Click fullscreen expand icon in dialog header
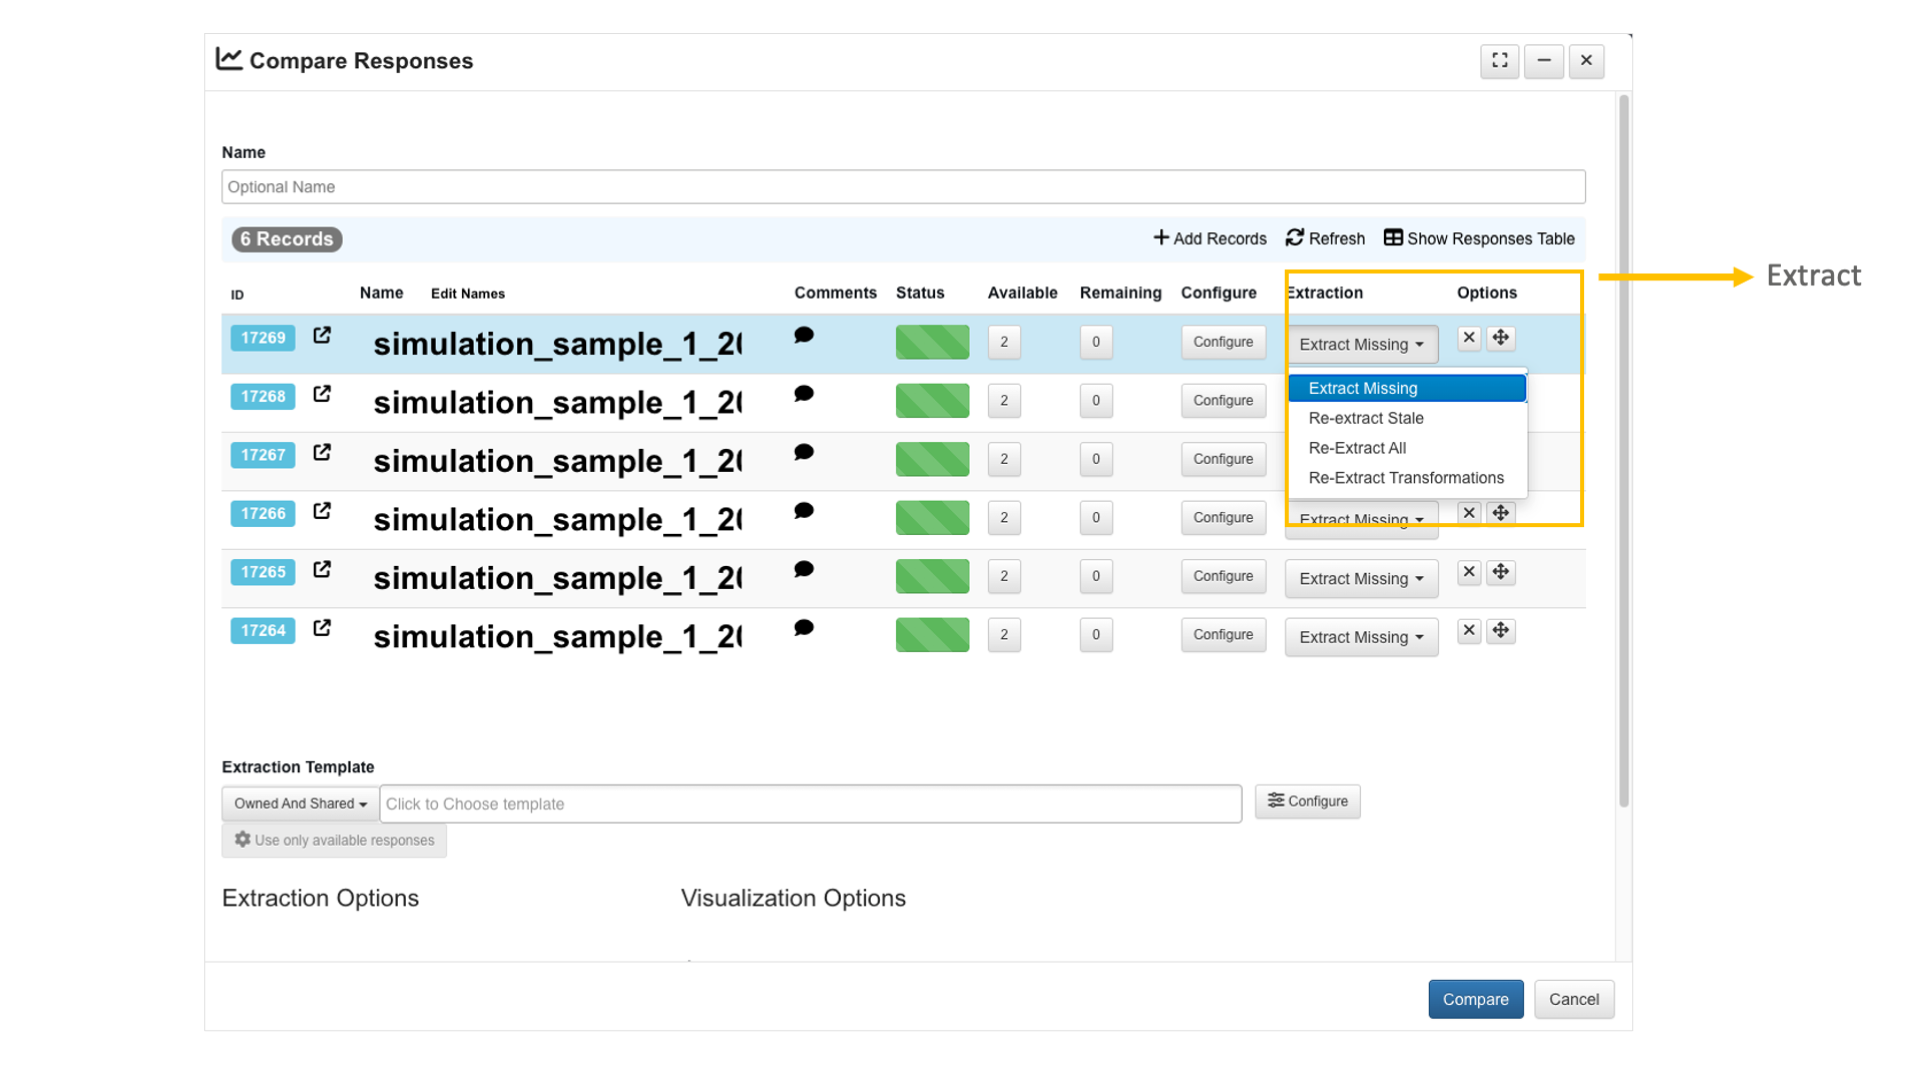The image size is (1920, 1080). pyautogui.click(x=1499, y=61)
